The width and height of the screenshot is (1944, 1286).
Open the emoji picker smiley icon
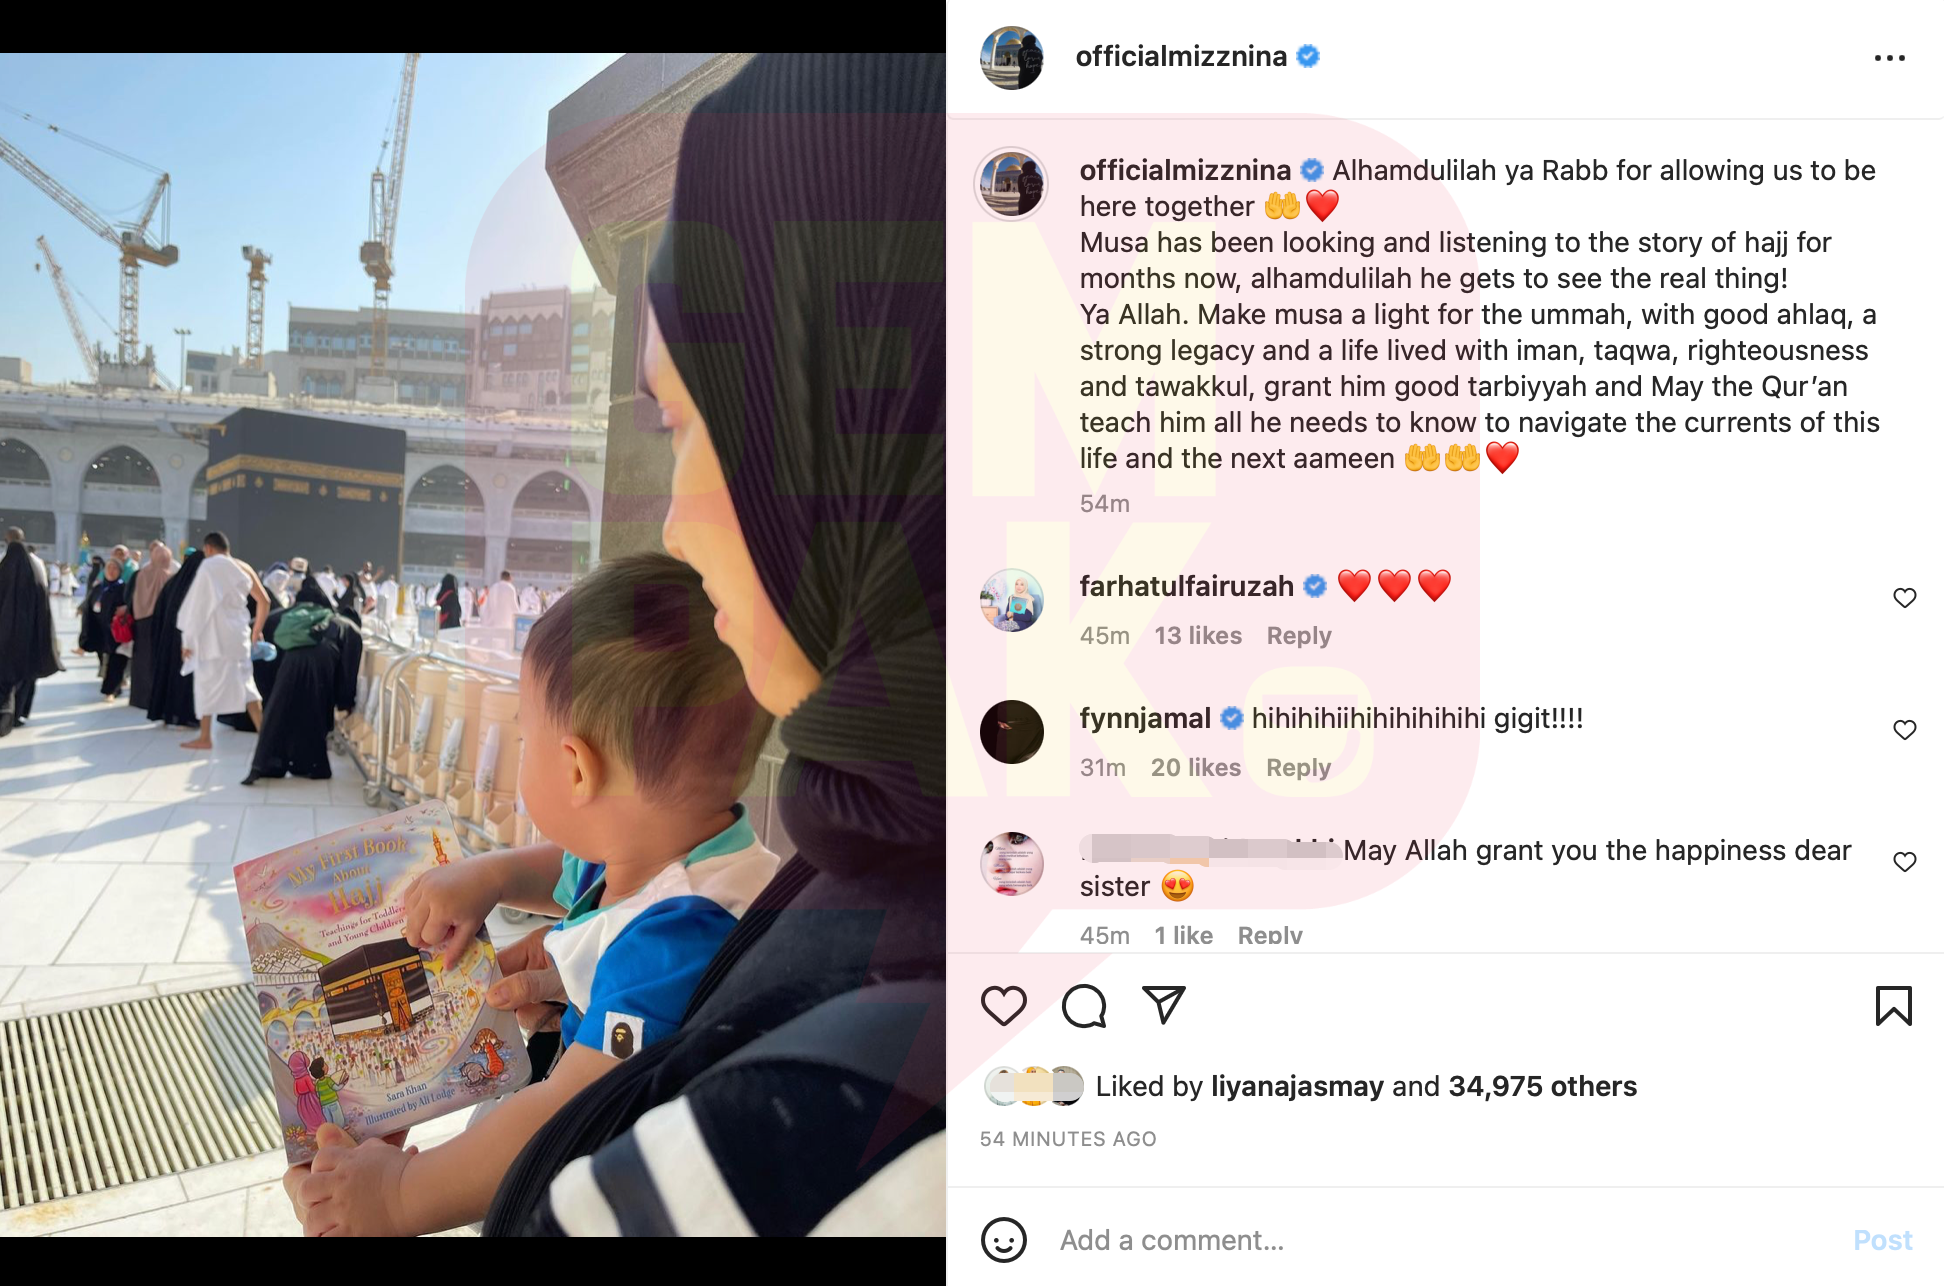(1004, 1240)
